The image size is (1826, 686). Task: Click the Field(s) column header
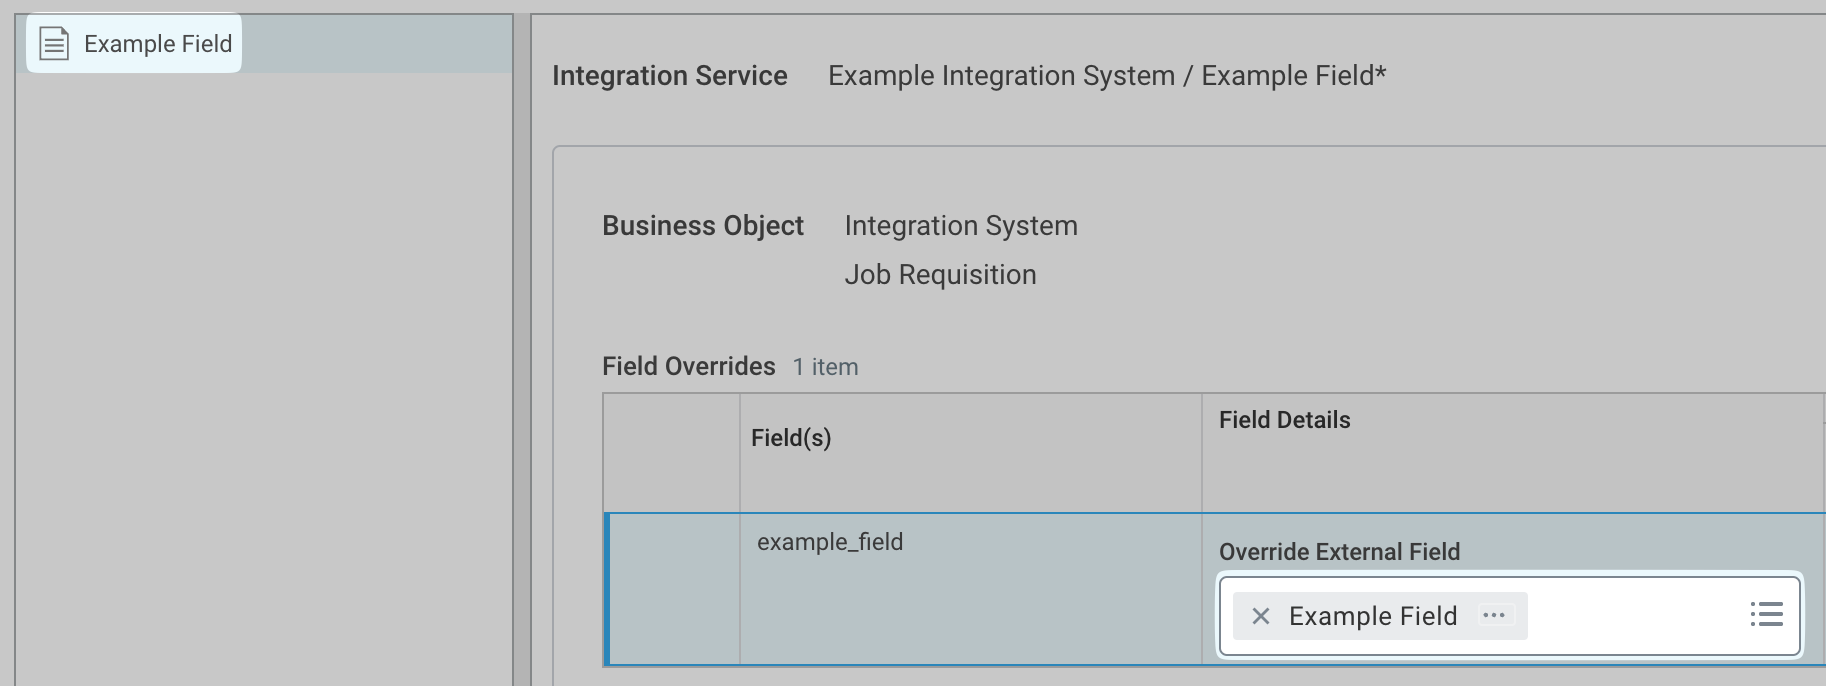click(791, 438)
